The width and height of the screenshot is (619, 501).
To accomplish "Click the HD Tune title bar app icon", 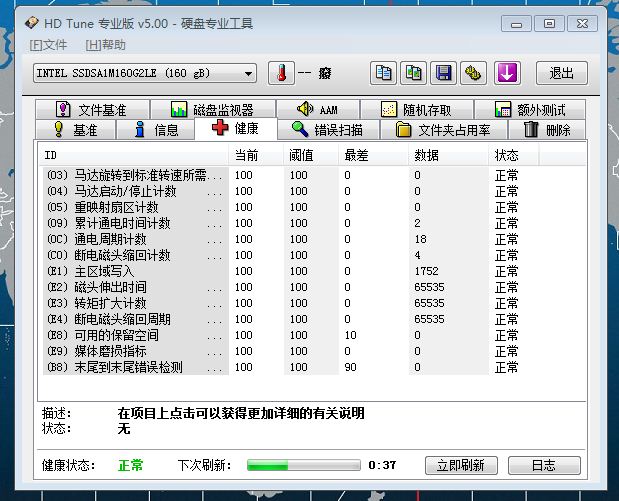I will tap(32, 23).
